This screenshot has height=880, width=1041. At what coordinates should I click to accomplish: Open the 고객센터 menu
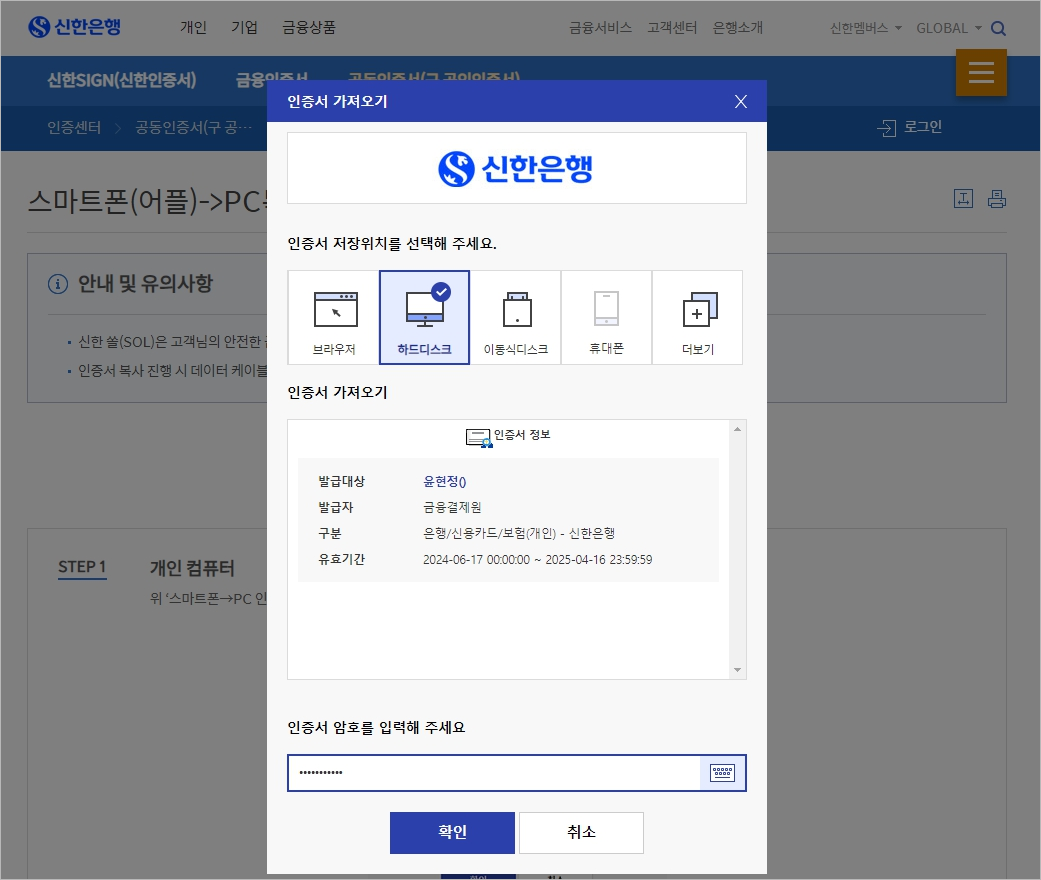[672, 27]
